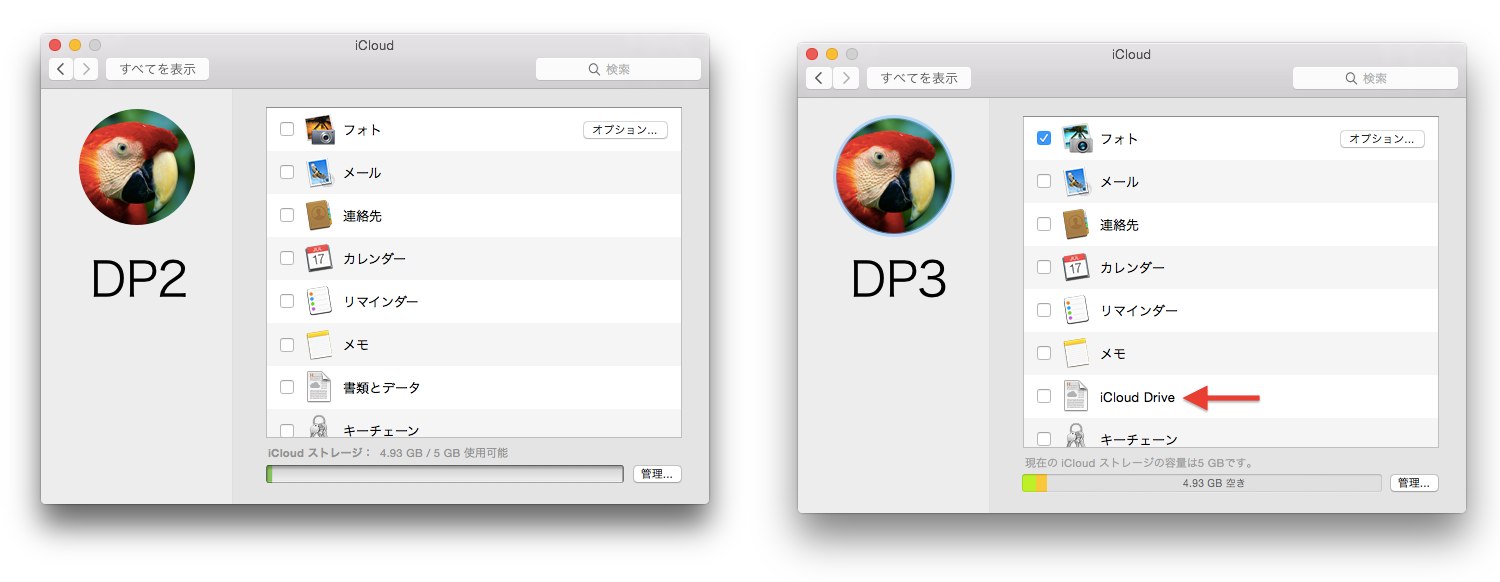The height and width of the screenshot is (582, 1500).
Task: Click the 4.93 GB 空き storage bar in DP3
Action: [x=1202, y=483]
